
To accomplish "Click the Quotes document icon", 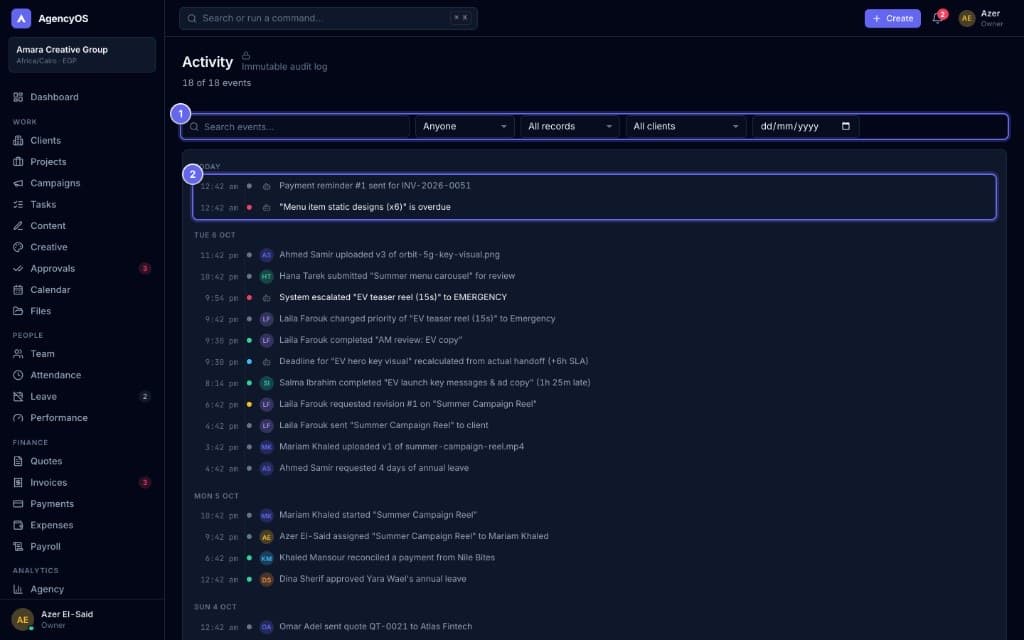I will coord(18,461).
